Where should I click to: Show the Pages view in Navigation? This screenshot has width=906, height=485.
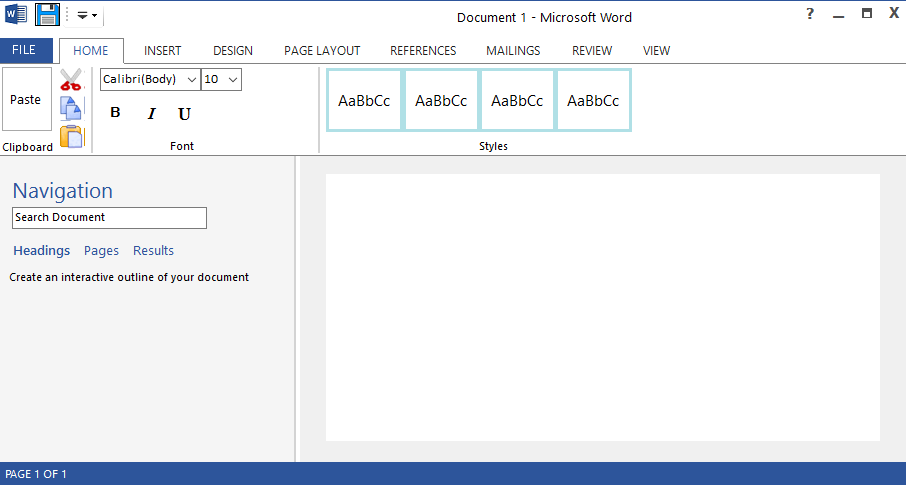(x=101, y=251)
